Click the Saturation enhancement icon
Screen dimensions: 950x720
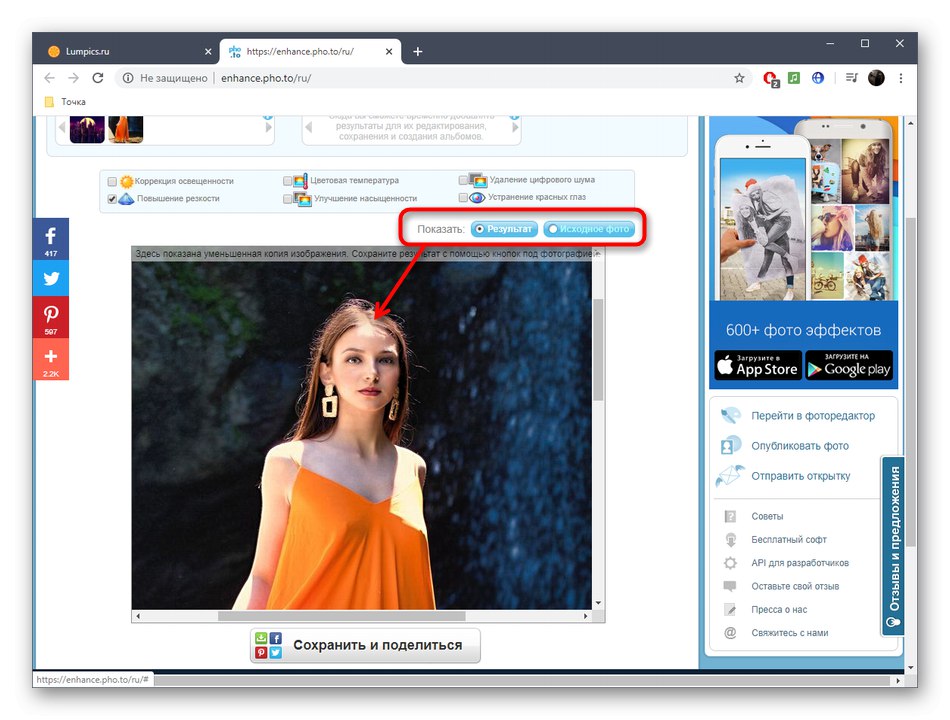302,198
